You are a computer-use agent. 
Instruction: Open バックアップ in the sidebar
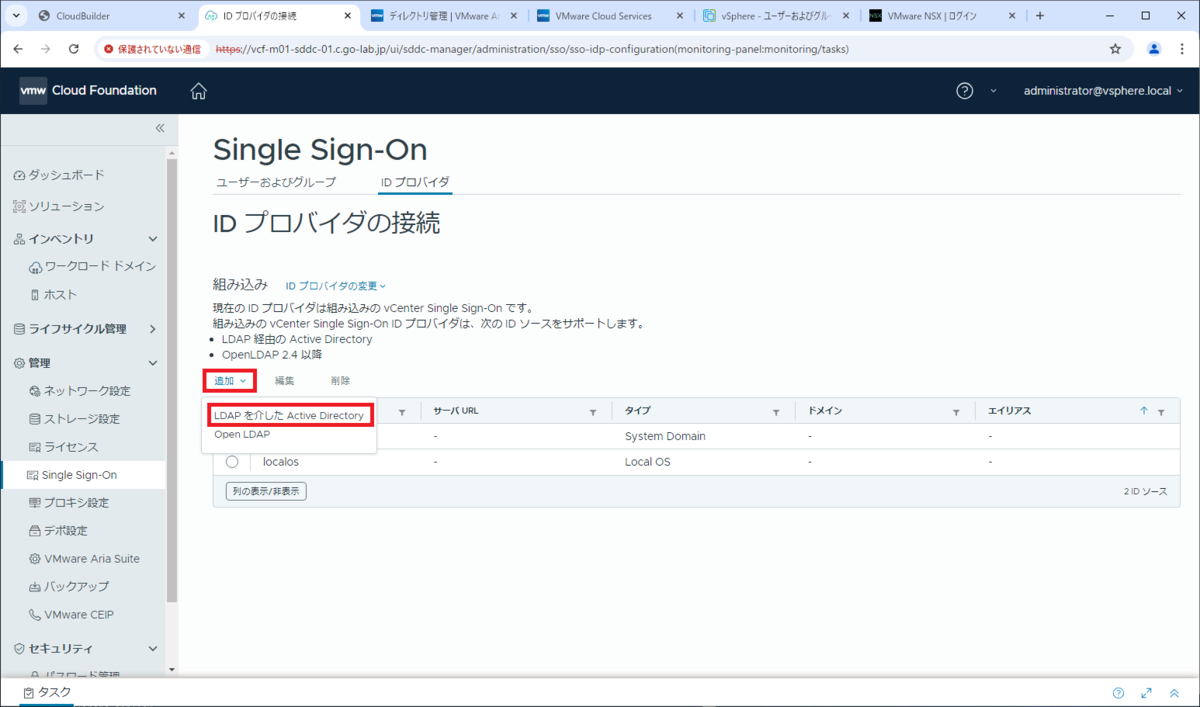[x=69, y=587]
